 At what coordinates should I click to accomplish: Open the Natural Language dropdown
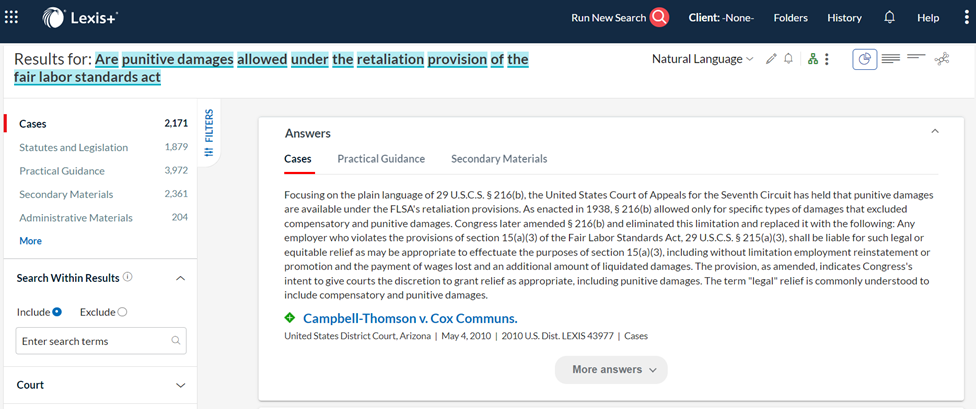[x=703, y=59]
